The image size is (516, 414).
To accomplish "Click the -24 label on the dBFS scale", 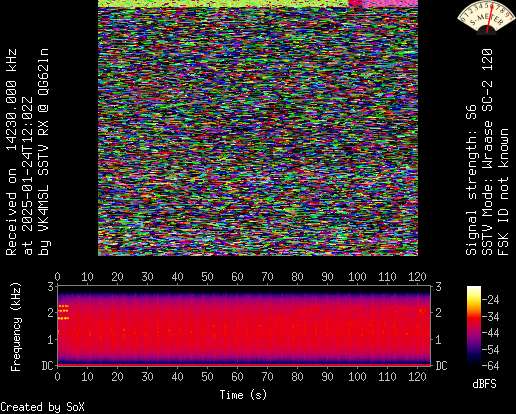I will click(x=491, y=300).
